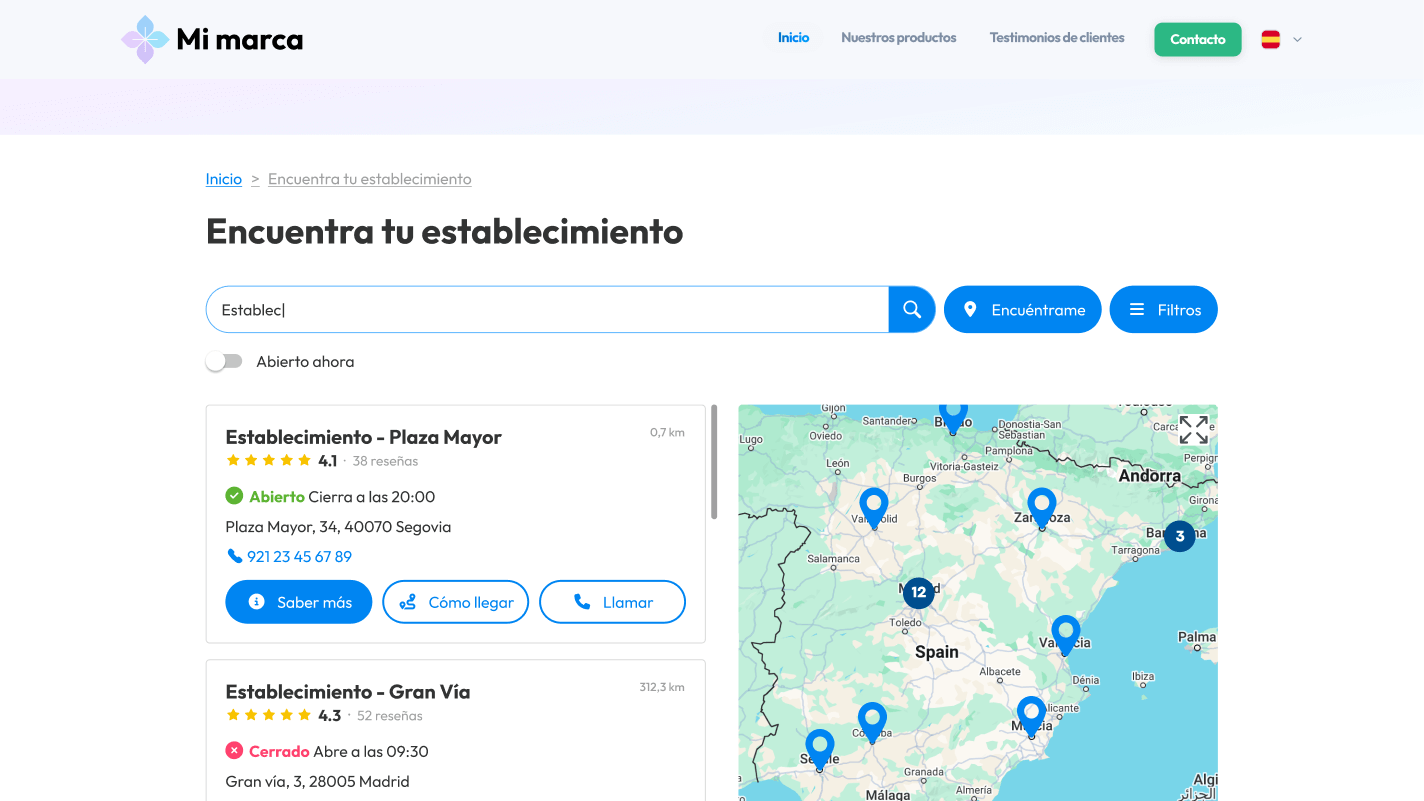Click Saber más for Plaza Mayor
The width and height of the screenshot is (1424, 801).
[x=299, y=602]
